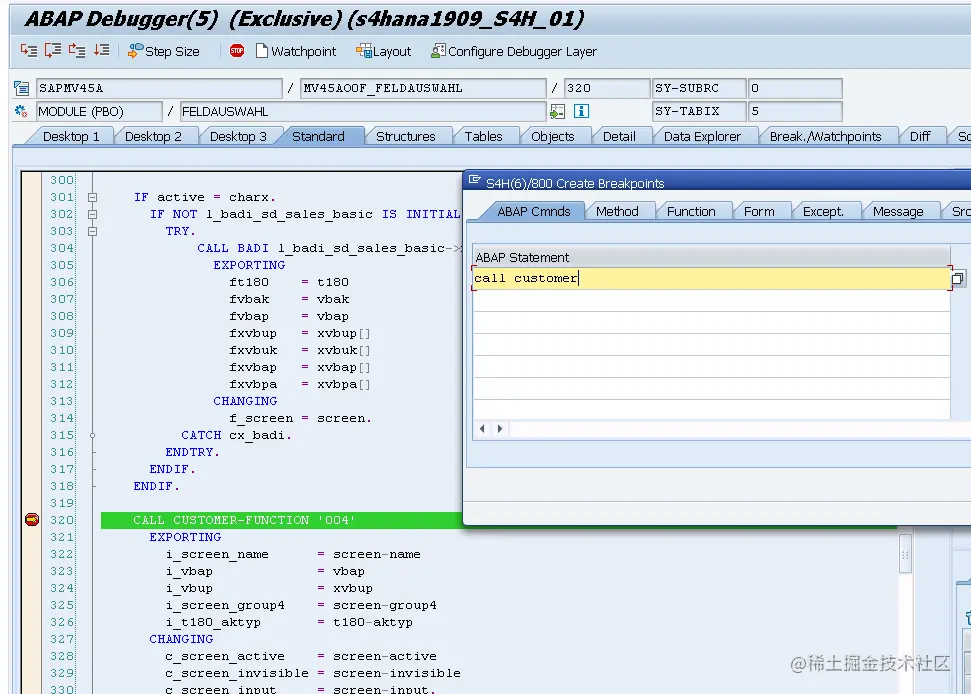The width and height of the screenshot is (971, 694).
Task: Click the Layout toolbar icon
Action: pyautogui.click(x=382, y=51)
